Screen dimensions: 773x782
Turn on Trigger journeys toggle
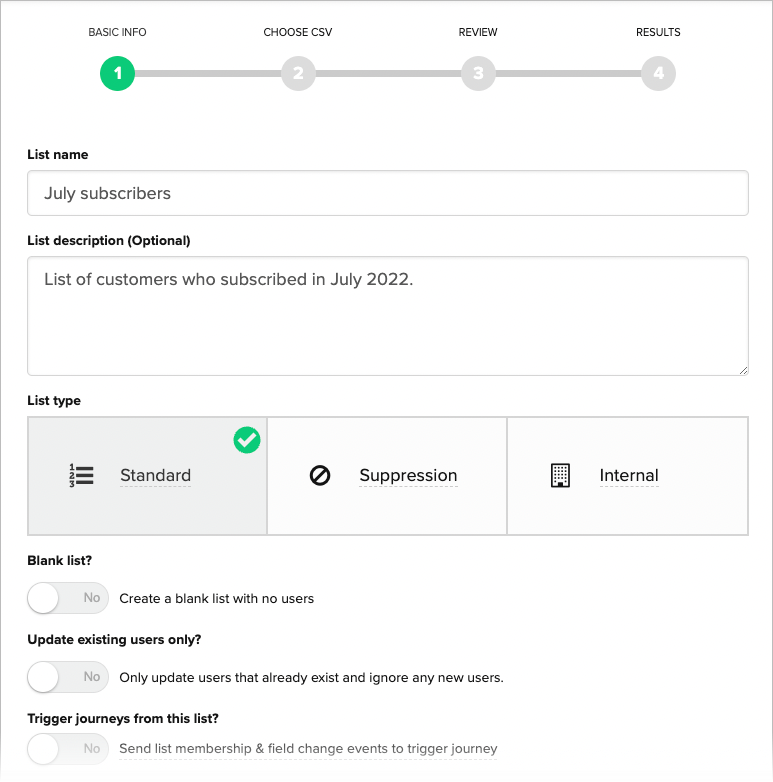(68, 748)
